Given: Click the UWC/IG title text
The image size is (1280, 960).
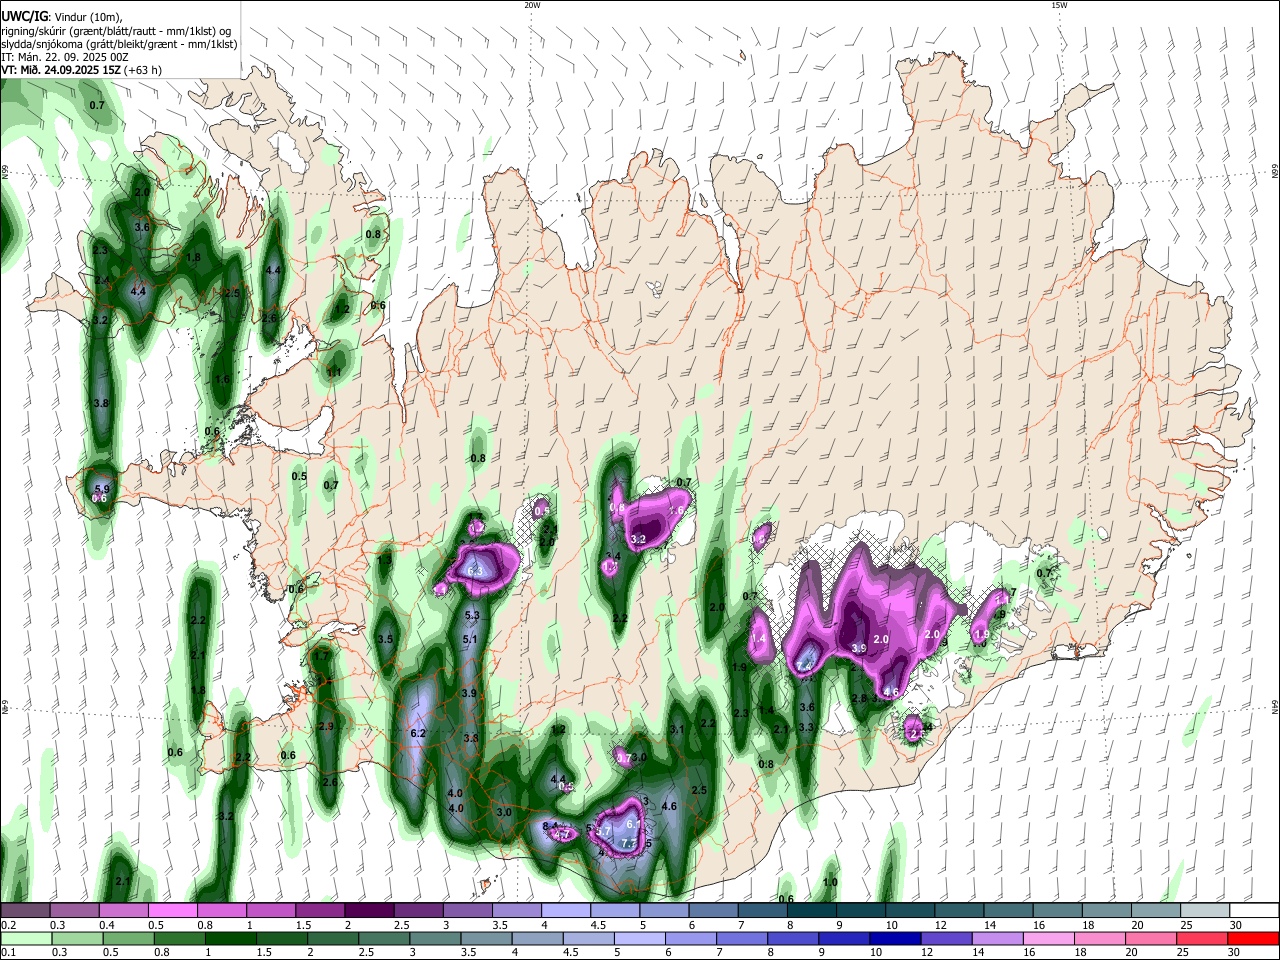Looking at the screenshot, I should (24, 16).
